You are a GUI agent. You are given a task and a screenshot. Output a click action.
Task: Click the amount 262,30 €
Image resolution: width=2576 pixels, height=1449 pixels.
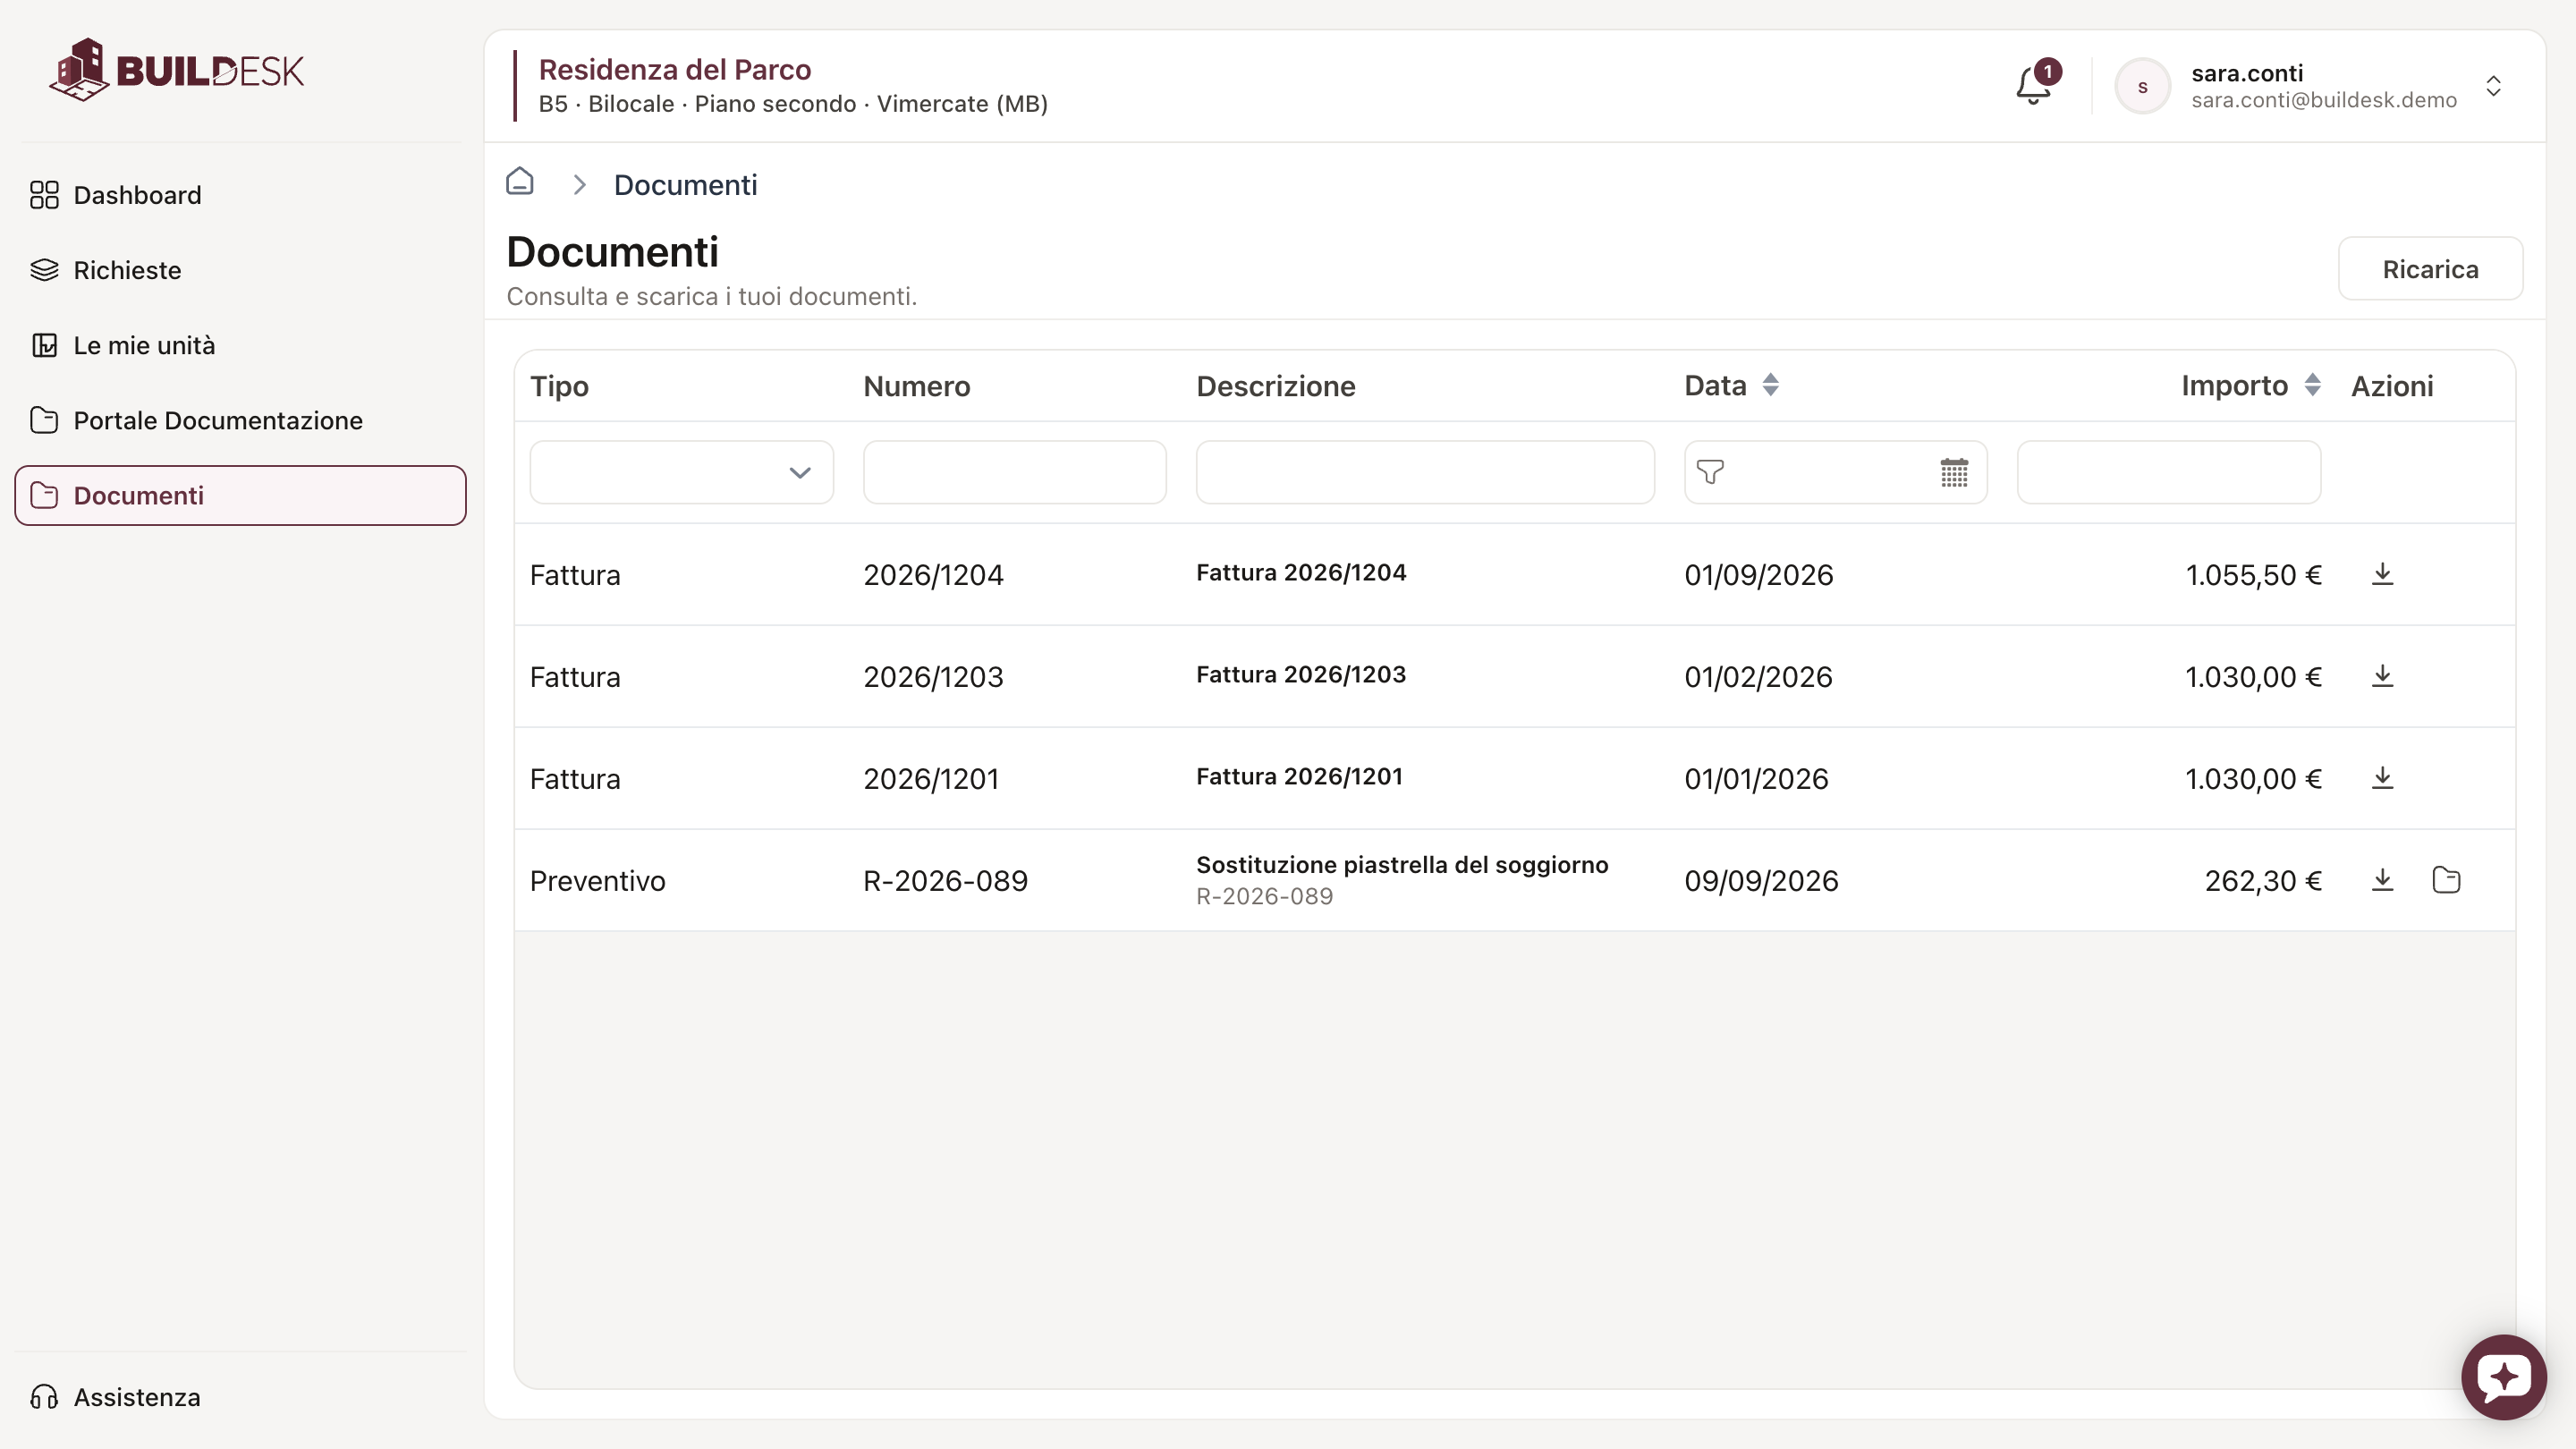pos(2263,881)
